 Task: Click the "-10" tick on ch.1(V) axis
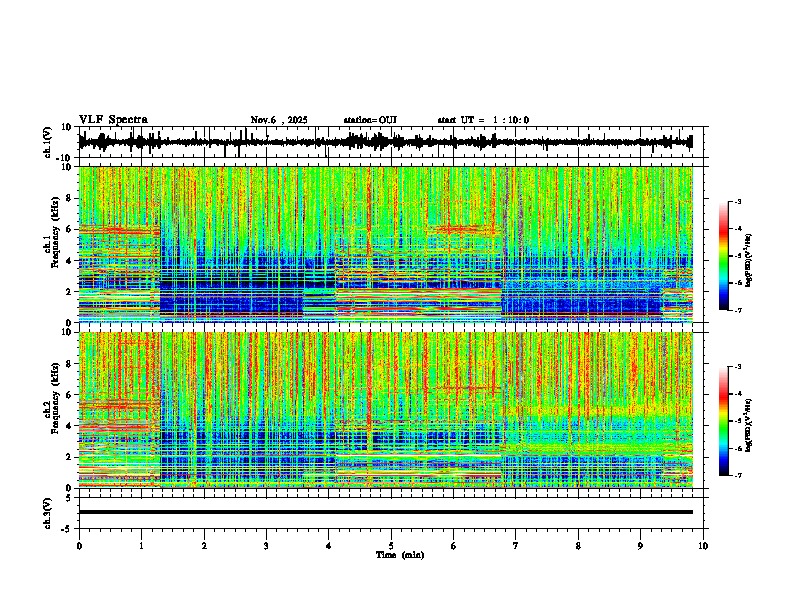click(x=65, y=158)
